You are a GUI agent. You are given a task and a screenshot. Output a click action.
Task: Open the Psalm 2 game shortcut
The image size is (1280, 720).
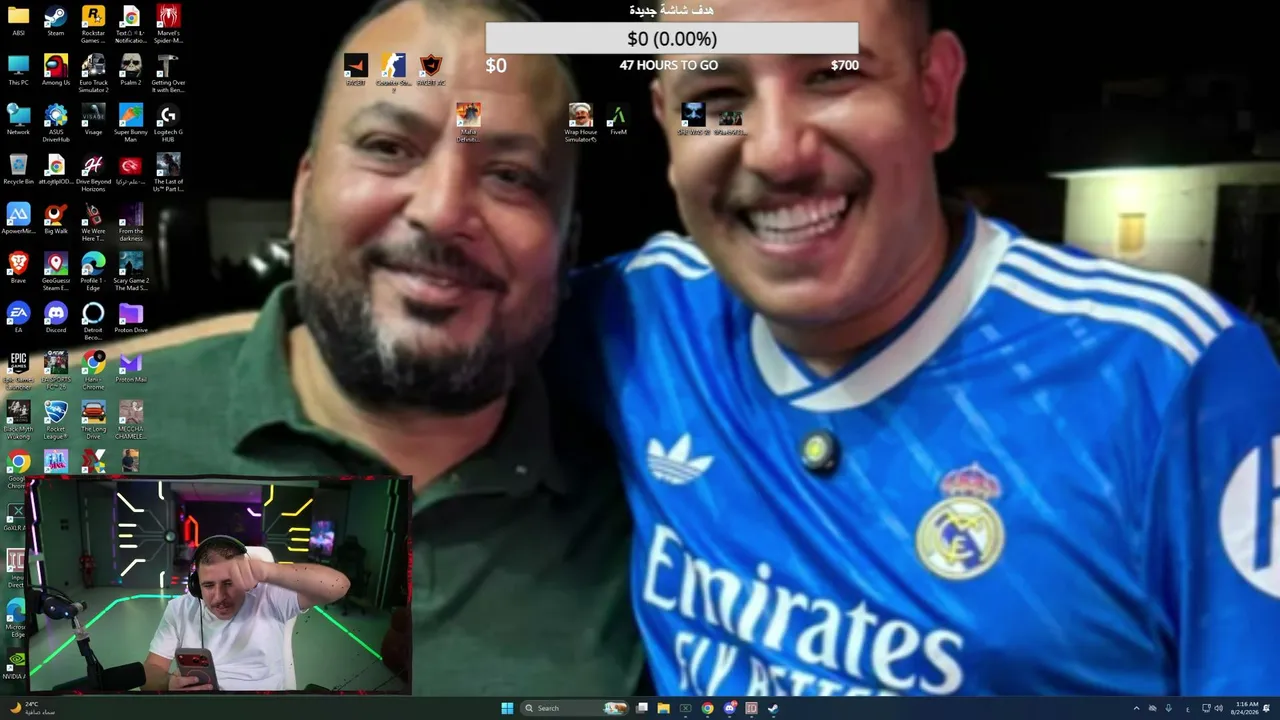pos(131,71)
